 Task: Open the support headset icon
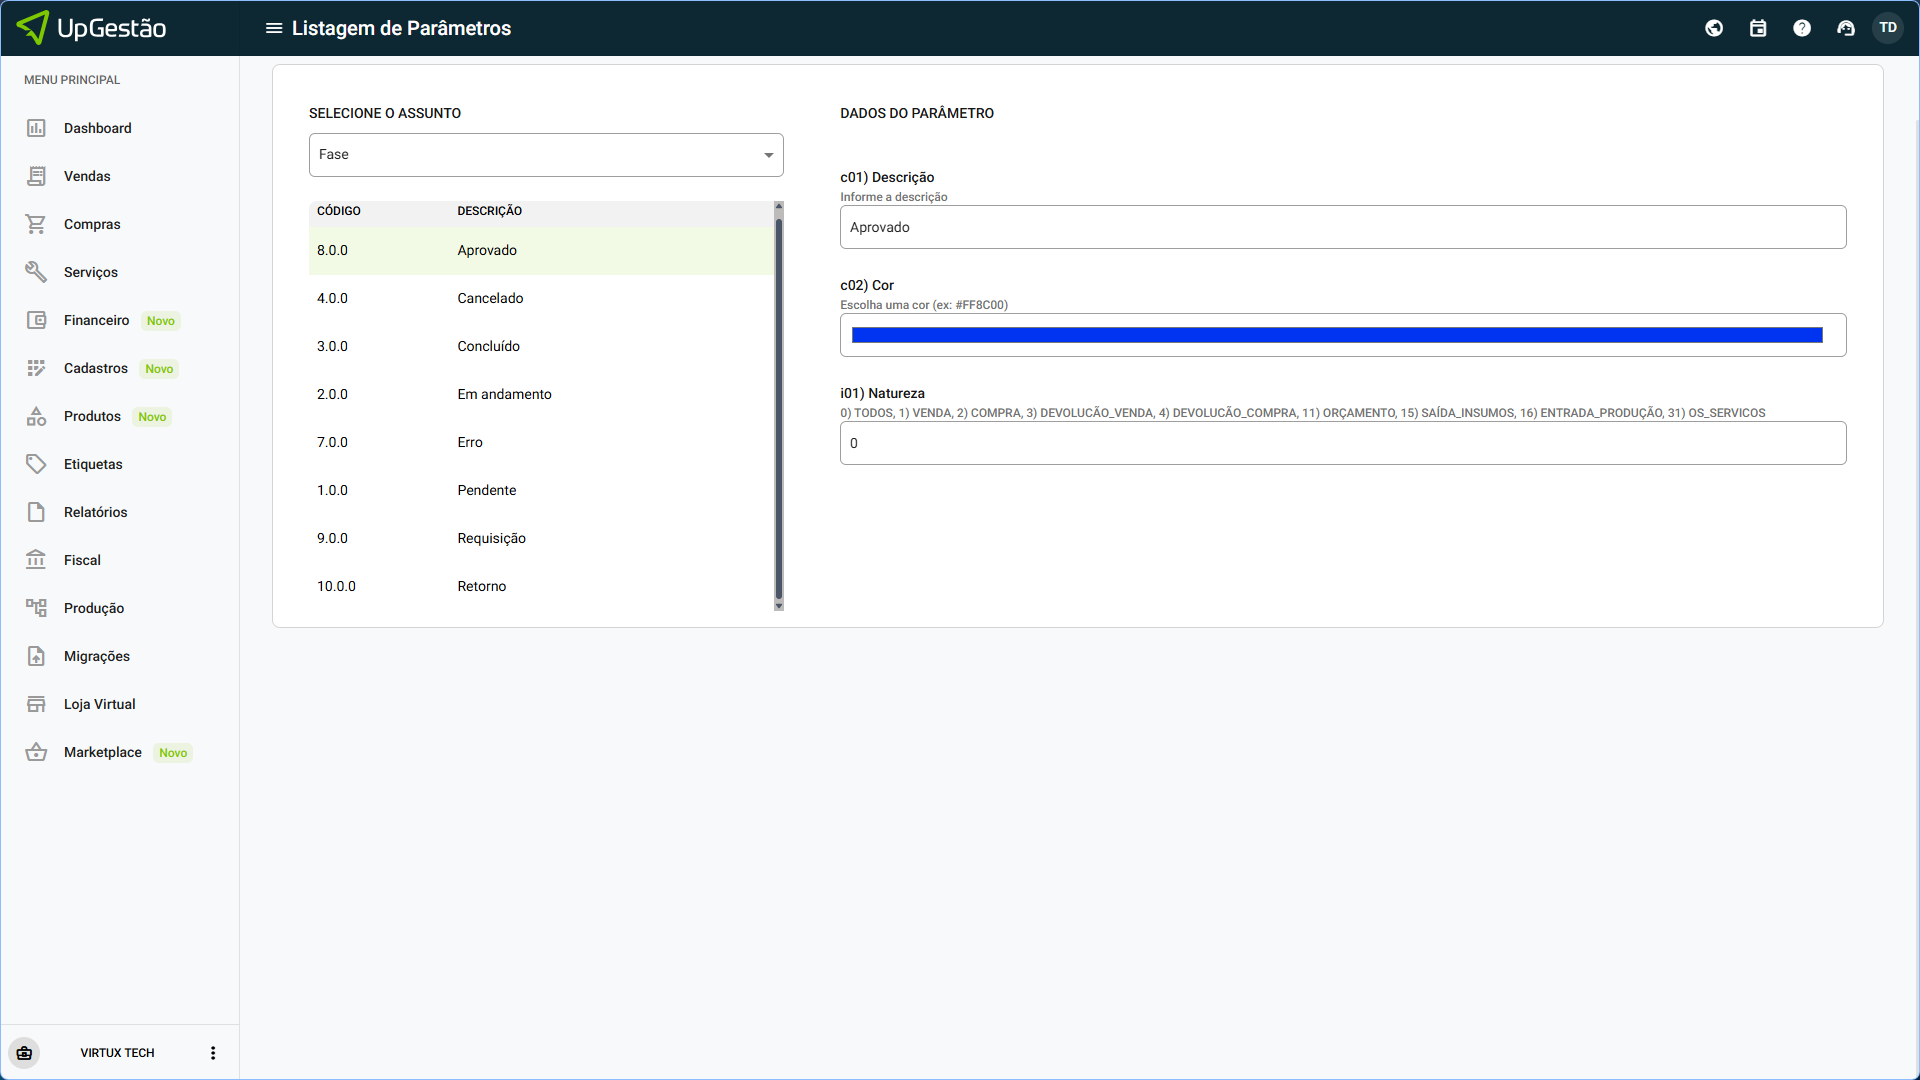(1846, 28)
